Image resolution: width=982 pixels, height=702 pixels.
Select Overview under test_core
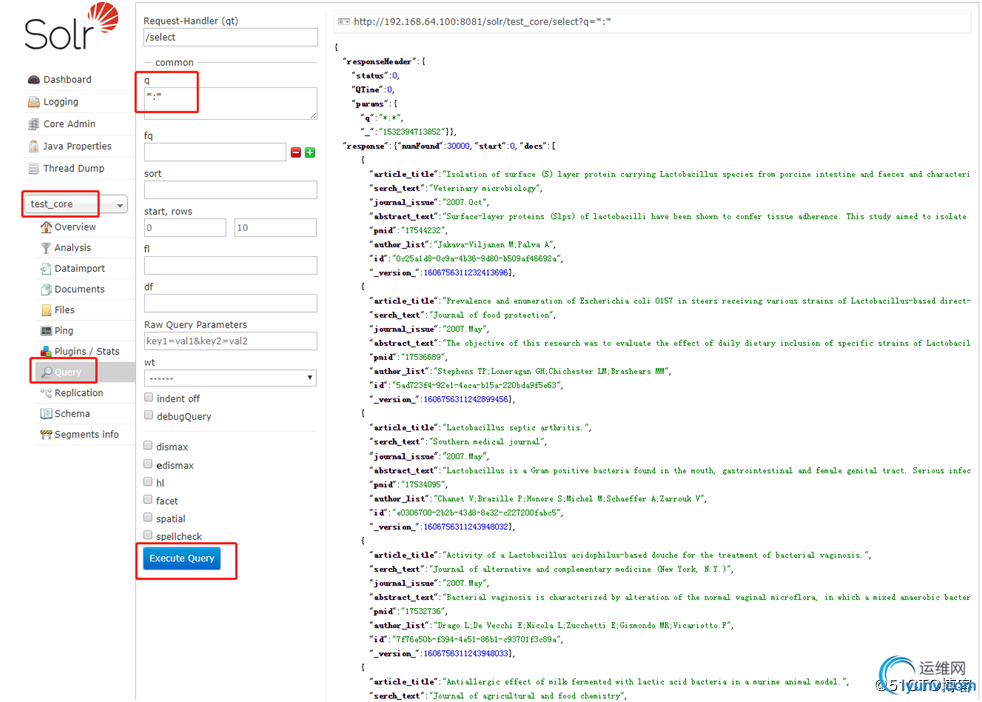point(75,227)
